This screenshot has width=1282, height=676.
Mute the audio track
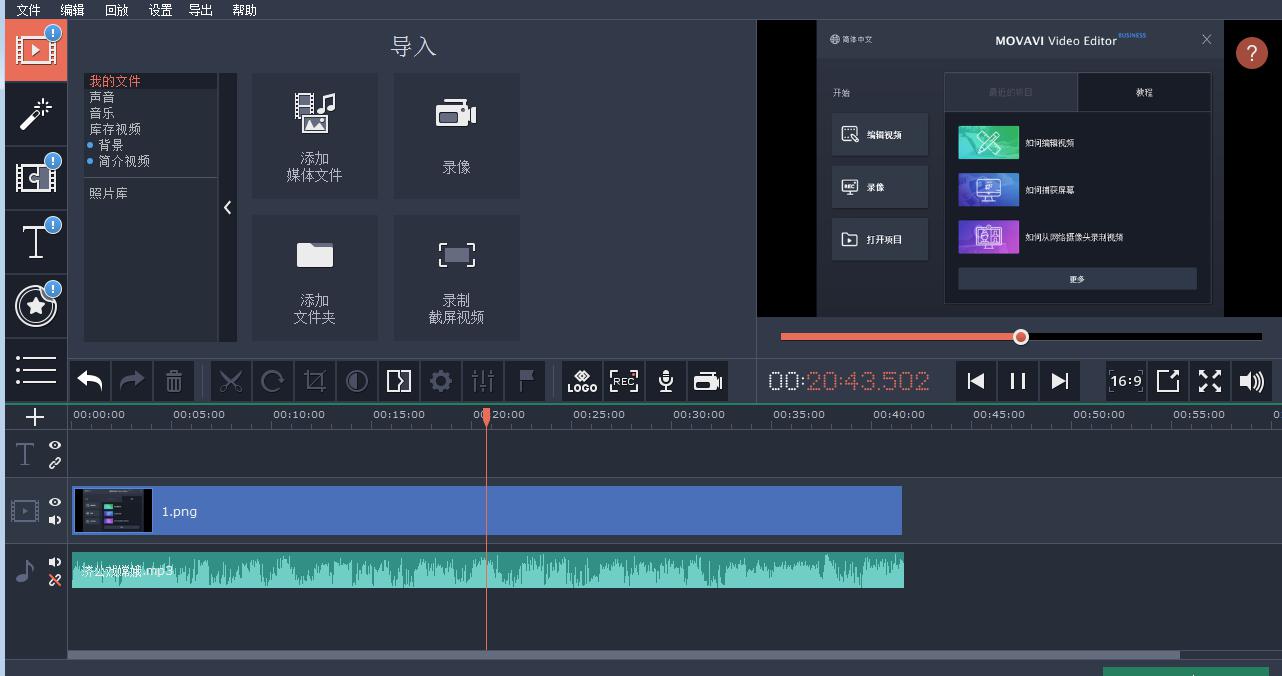click(x=55, y=562)
